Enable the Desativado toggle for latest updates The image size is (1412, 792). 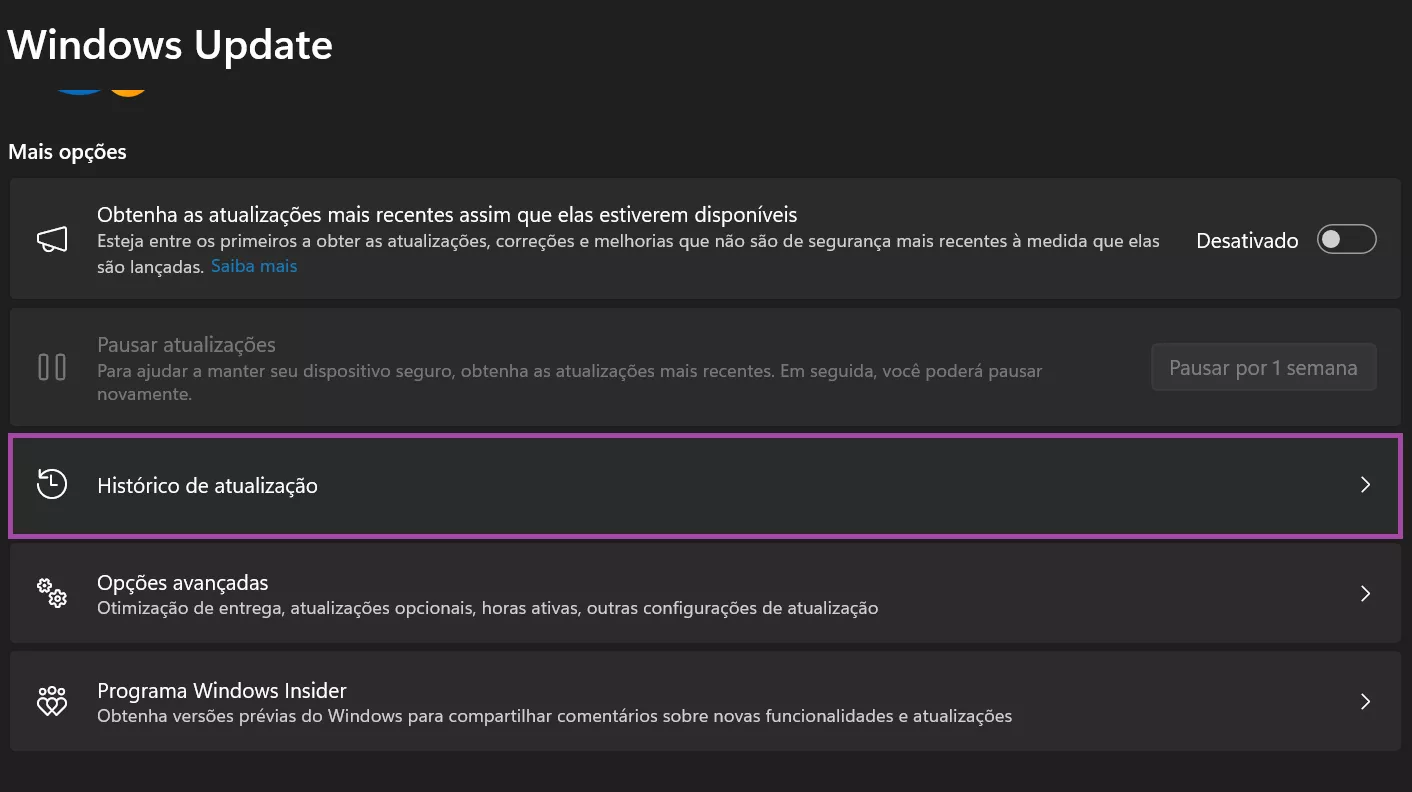click(x=1346, y=239)
